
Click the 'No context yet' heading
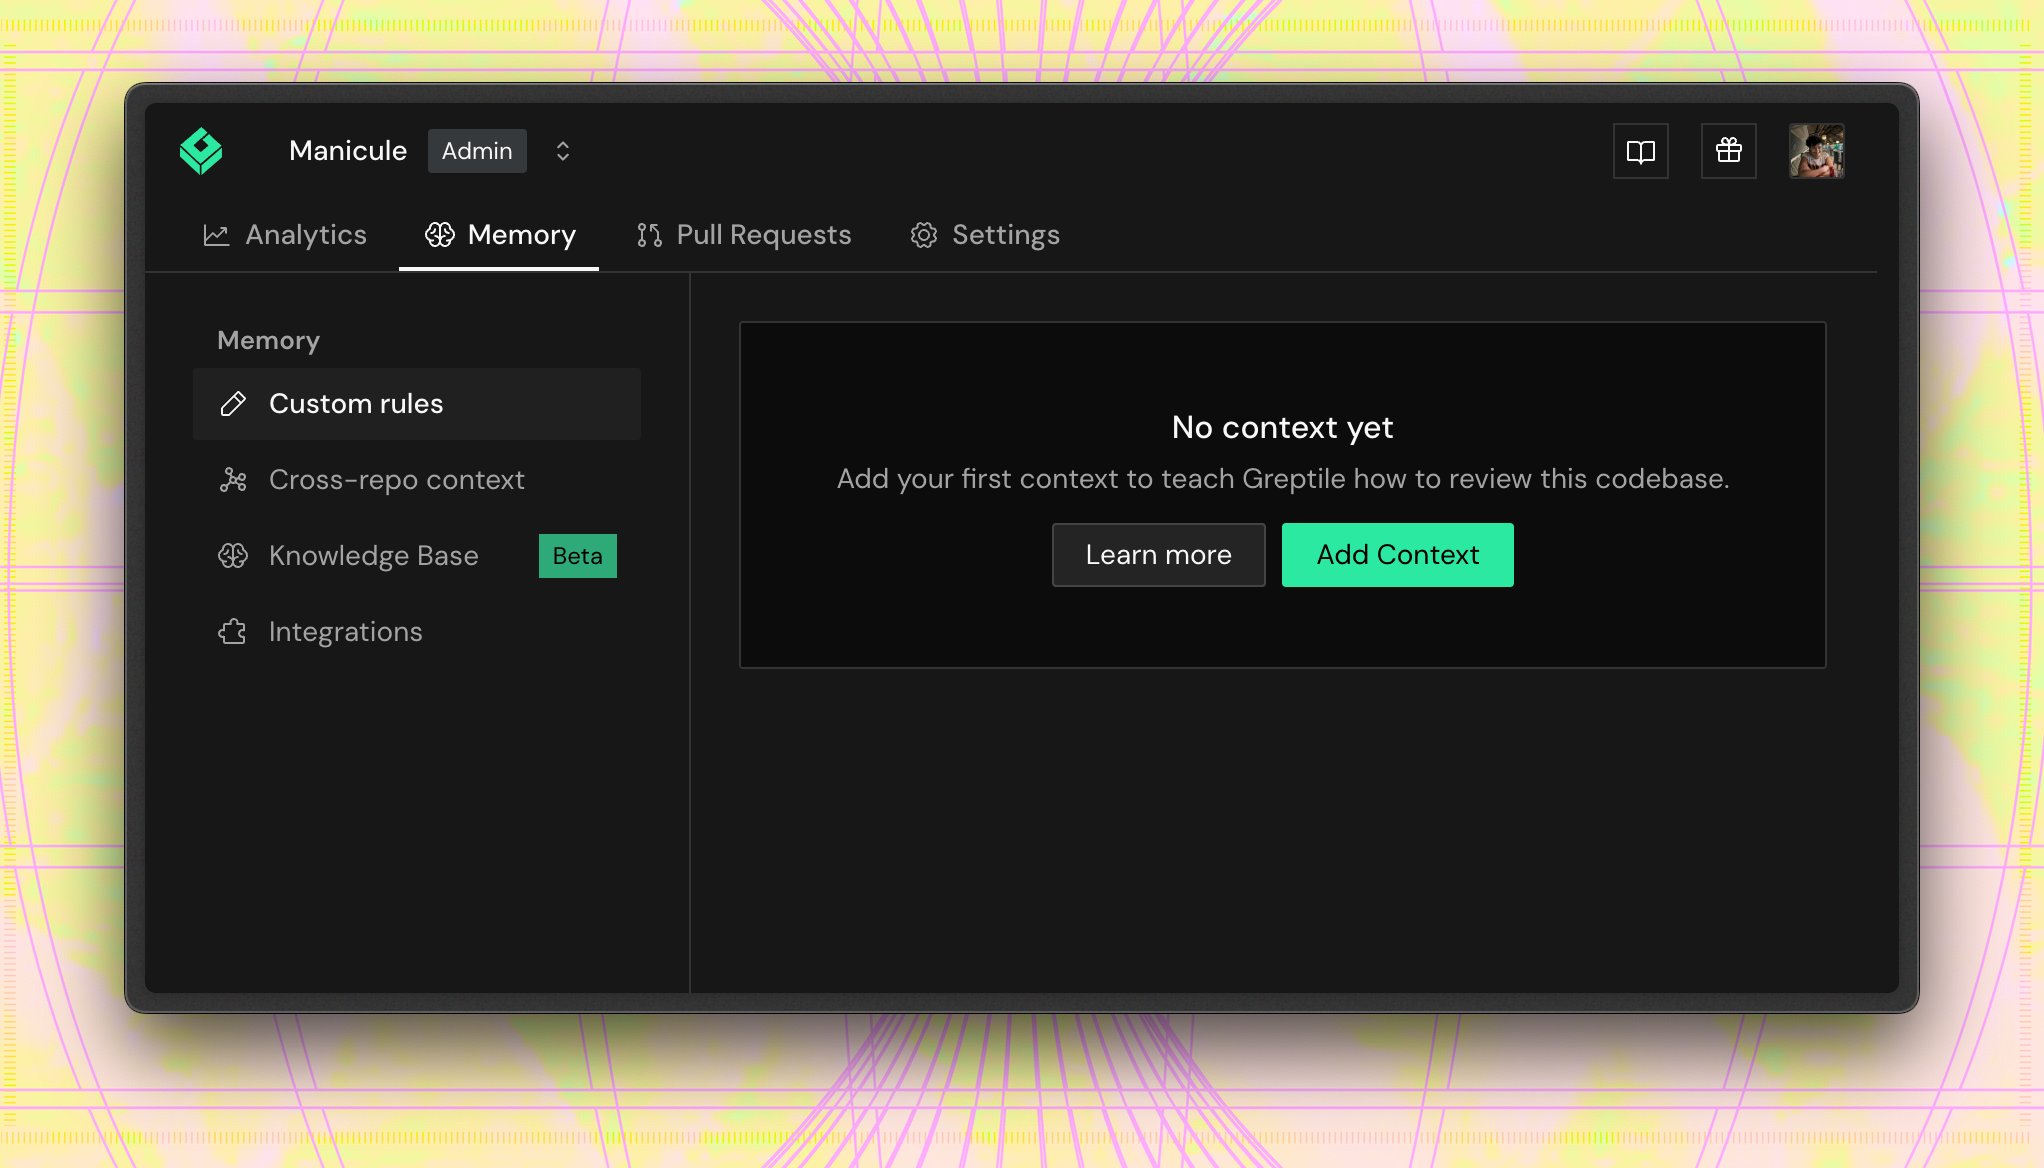click(x=1283, y=428)
